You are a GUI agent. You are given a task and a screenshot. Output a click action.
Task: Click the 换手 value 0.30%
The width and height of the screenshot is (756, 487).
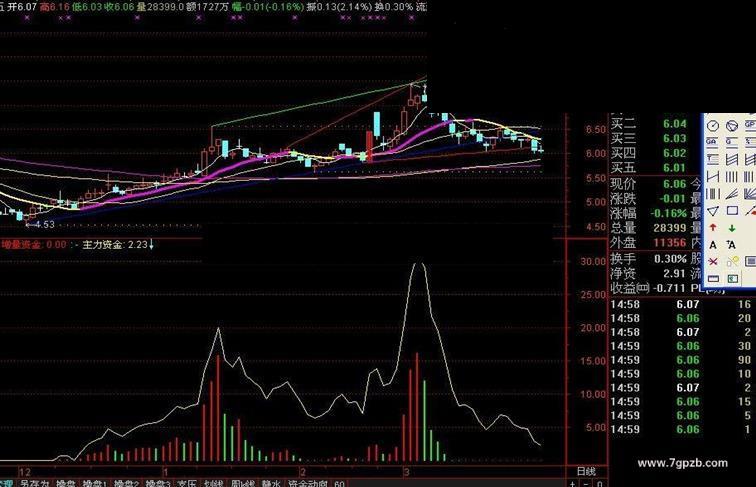pyautogui.click(x=670, y=259)
